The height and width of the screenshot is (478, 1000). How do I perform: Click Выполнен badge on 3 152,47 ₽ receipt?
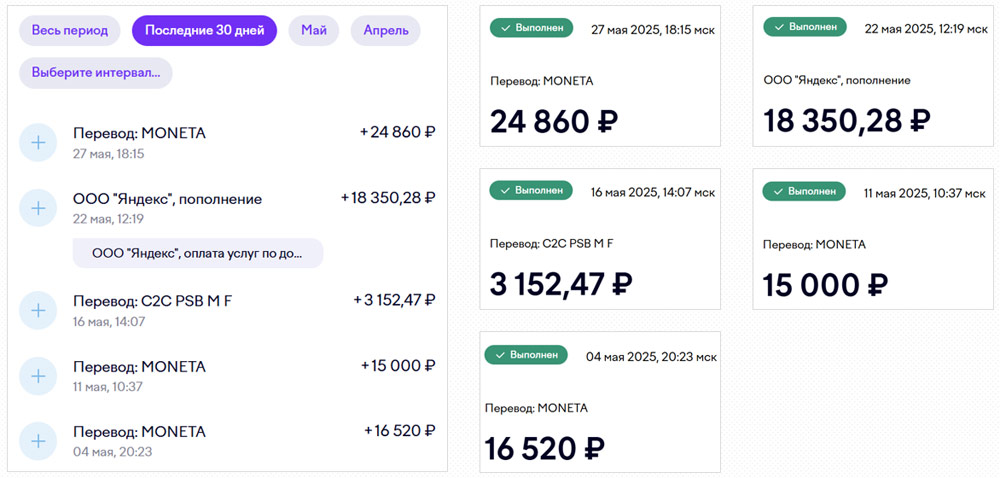tap(531, 190)
